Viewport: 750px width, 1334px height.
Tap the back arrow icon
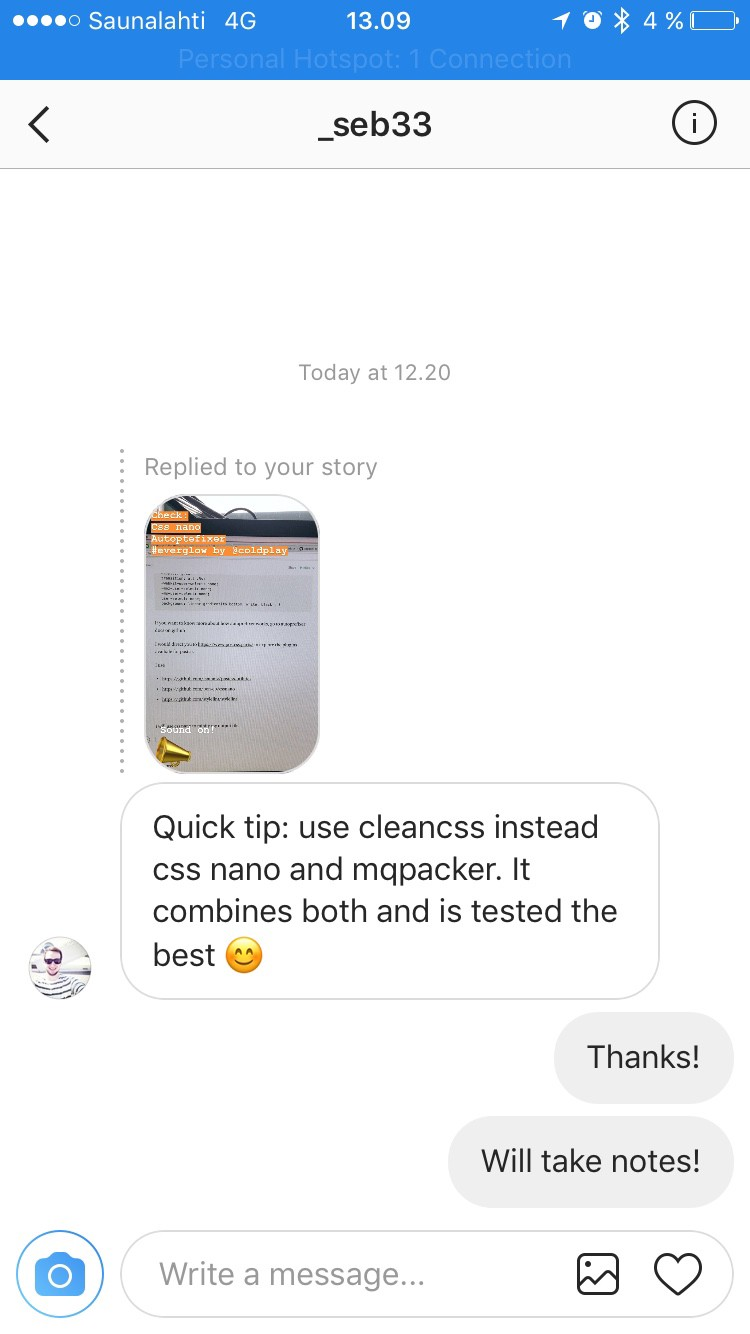coord(39,125)
